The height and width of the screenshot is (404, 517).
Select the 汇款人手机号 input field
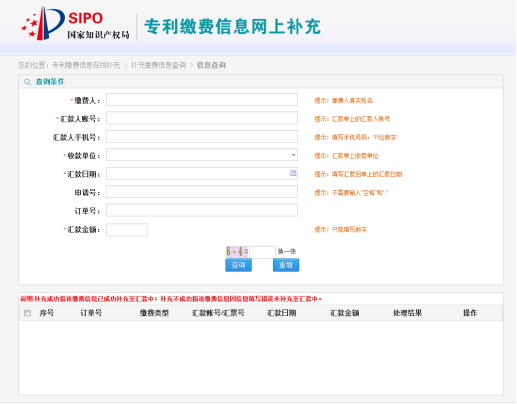[x=202, y=137]
